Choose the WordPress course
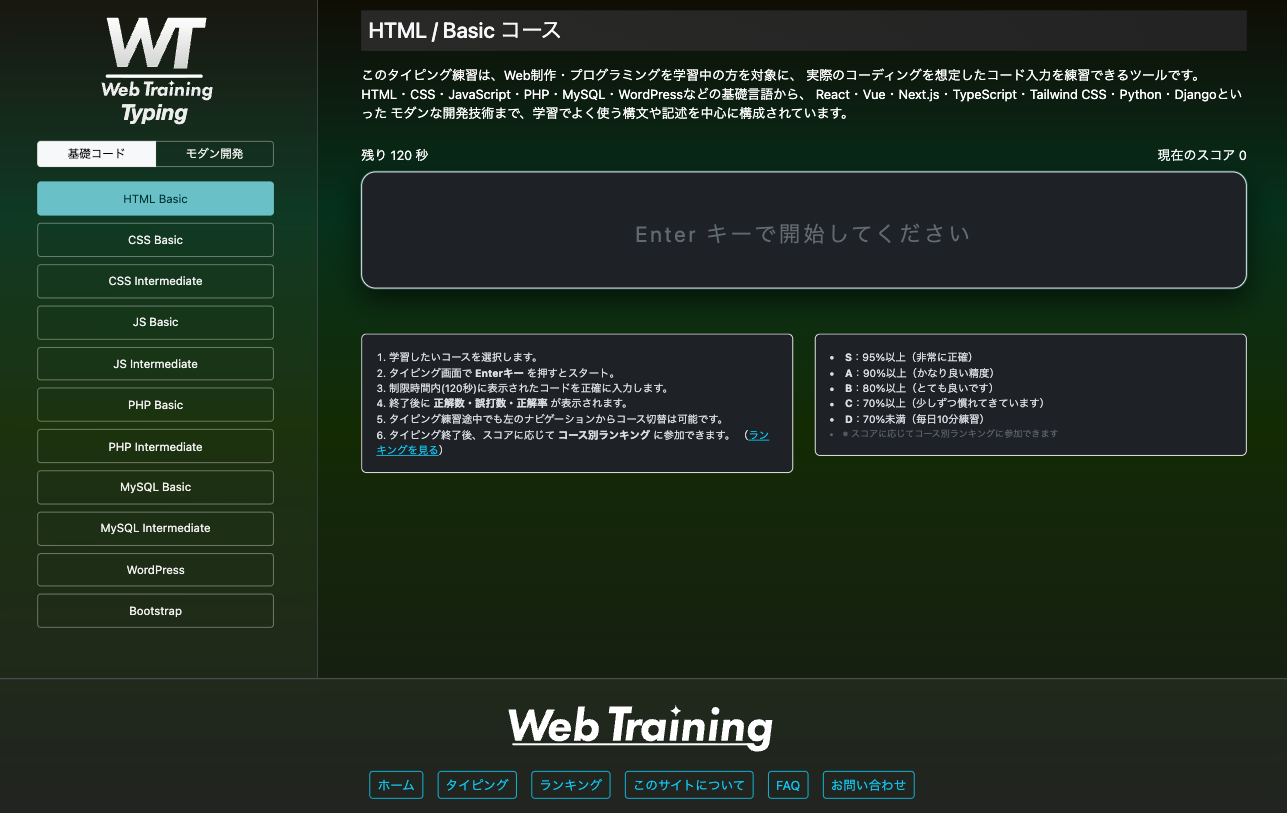The image size is (1287, 813). [x=155, y=570]
